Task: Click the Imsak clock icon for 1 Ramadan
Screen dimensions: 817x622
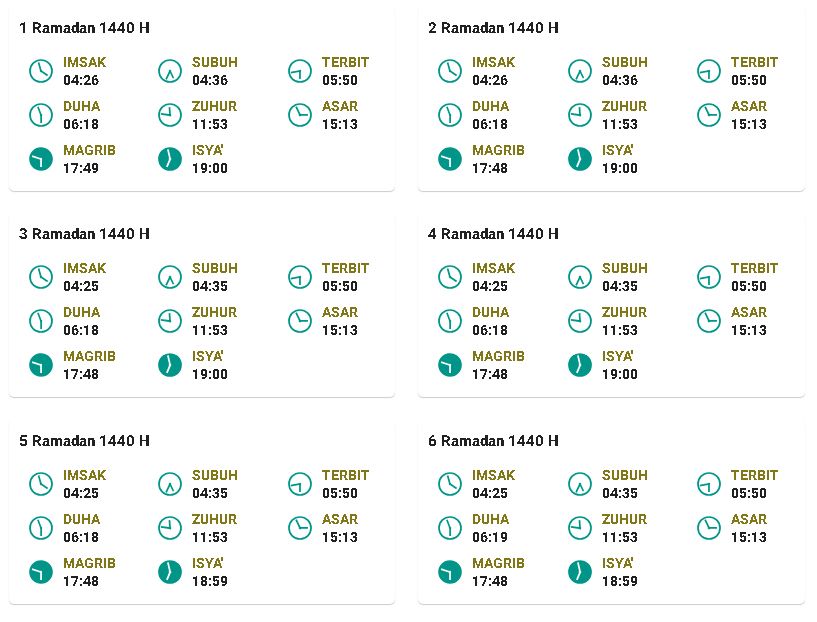Action: [41, 71]
